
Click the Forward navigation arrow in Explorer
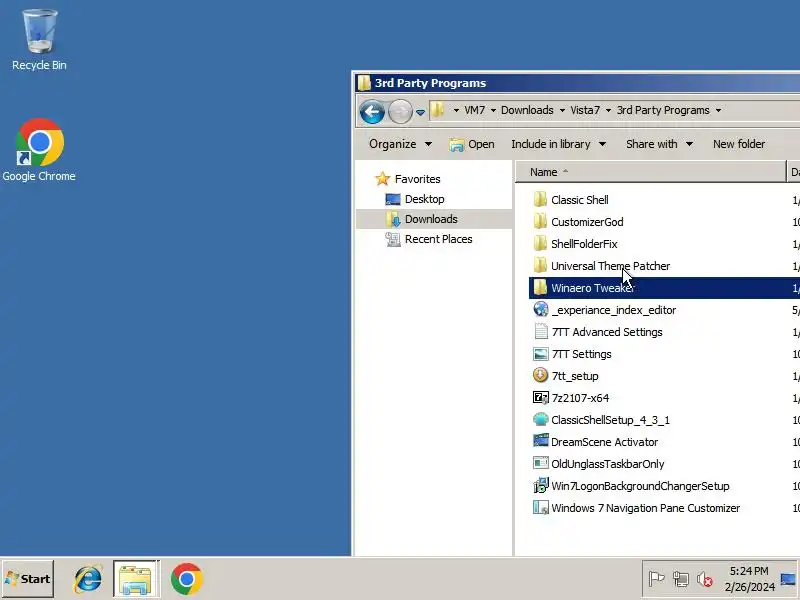pyautogui.click(x=400, y=111)
